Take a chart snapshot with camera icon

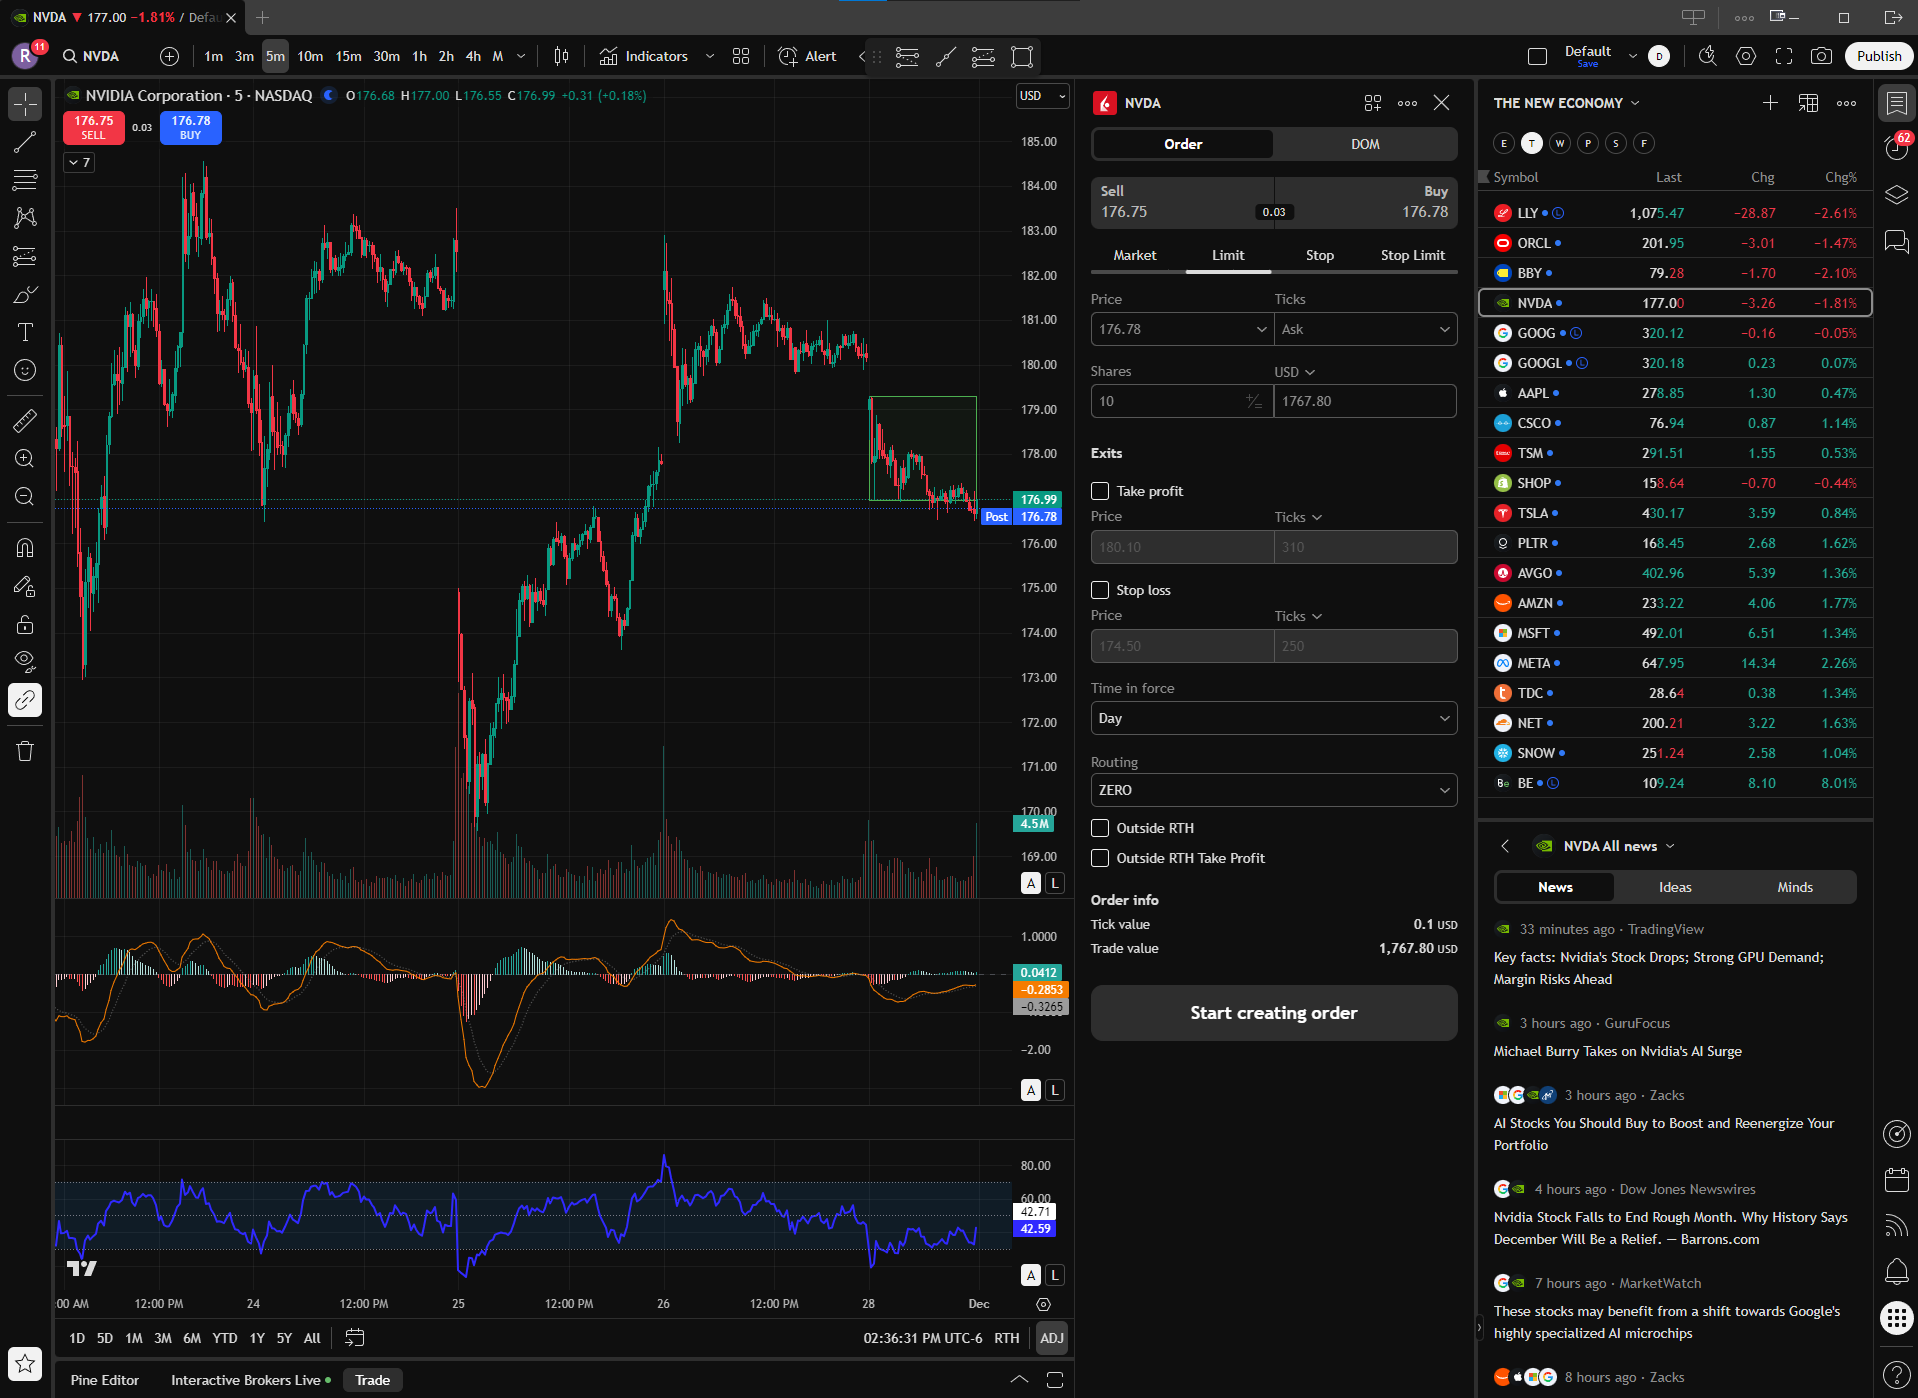click(1821, 56)
